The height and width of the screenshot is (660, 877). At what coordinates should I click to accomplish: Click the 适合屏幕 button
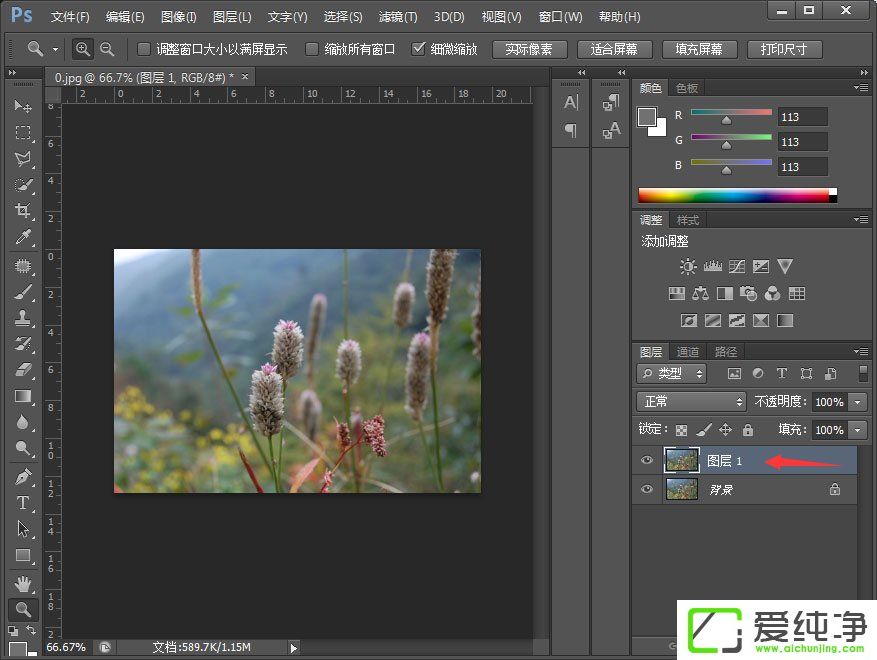(614, 49)
